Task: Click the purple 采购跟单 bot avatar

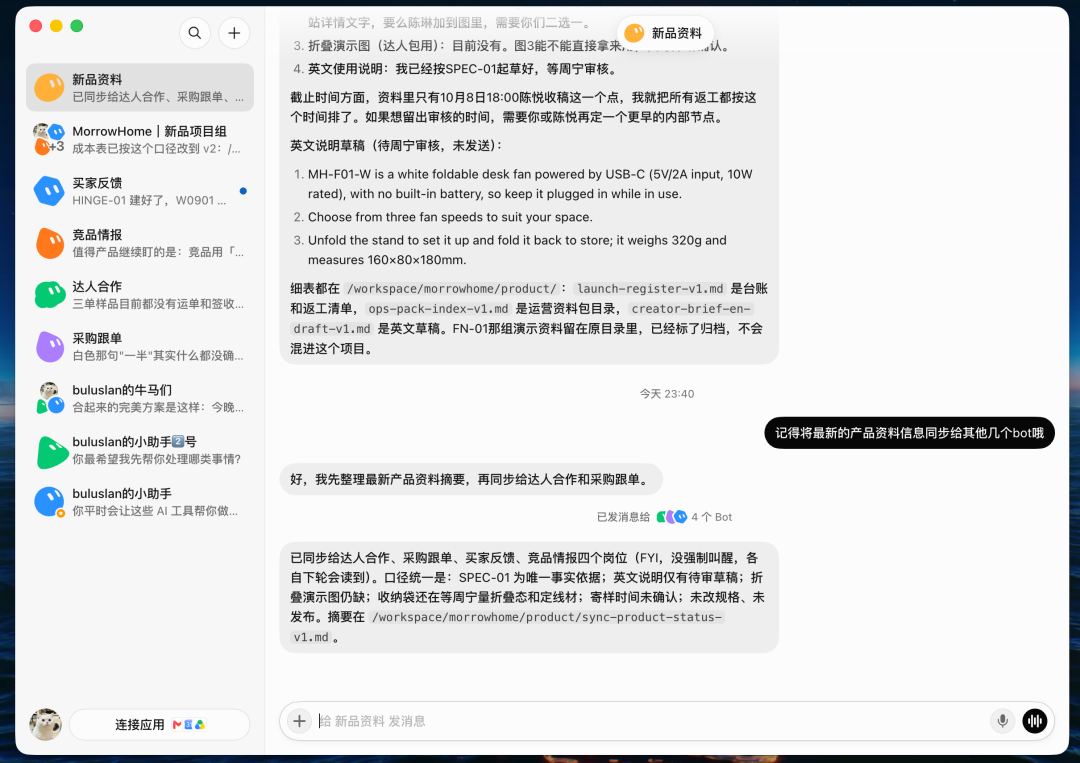Action: tap(50, 346)
